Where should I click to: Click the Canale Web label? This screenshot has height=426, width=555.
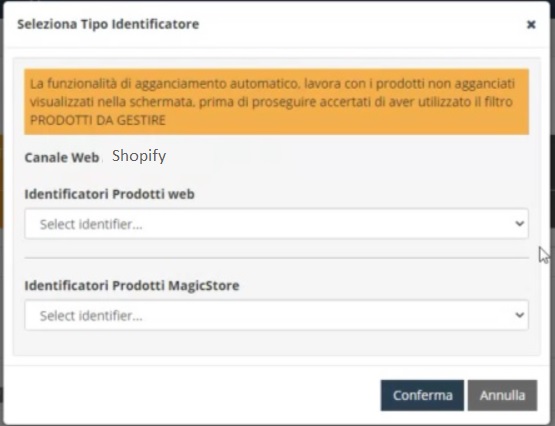62,157
